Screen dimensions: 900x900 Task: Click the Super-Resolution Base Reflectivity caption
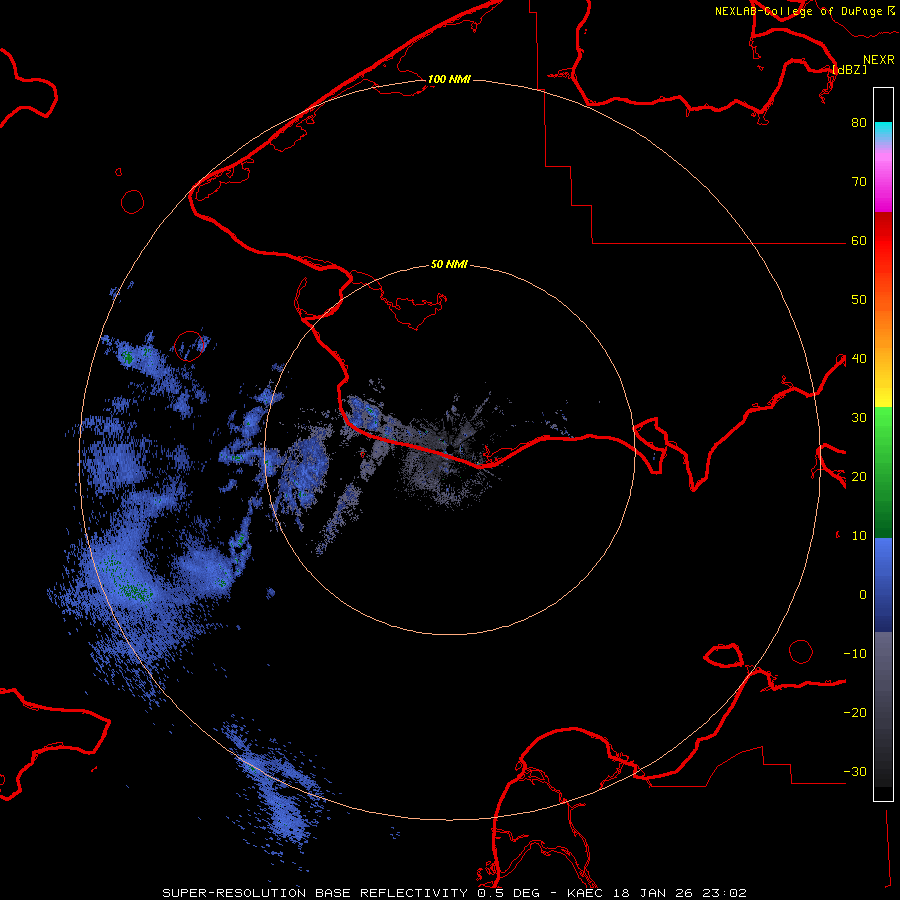(455, 893)
